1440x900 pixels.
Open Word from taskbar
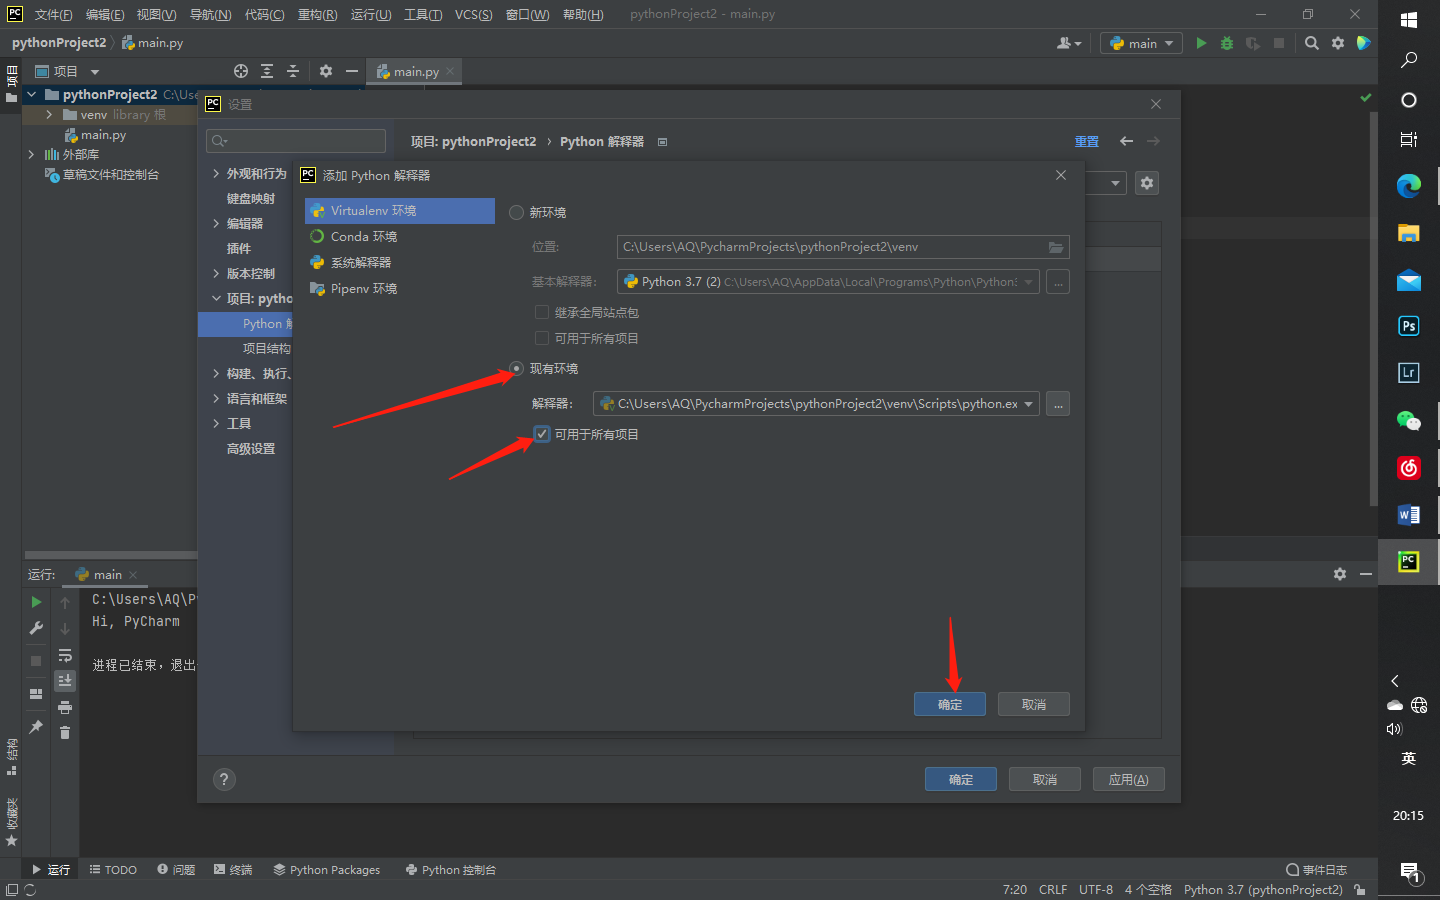click(1409, 515)
